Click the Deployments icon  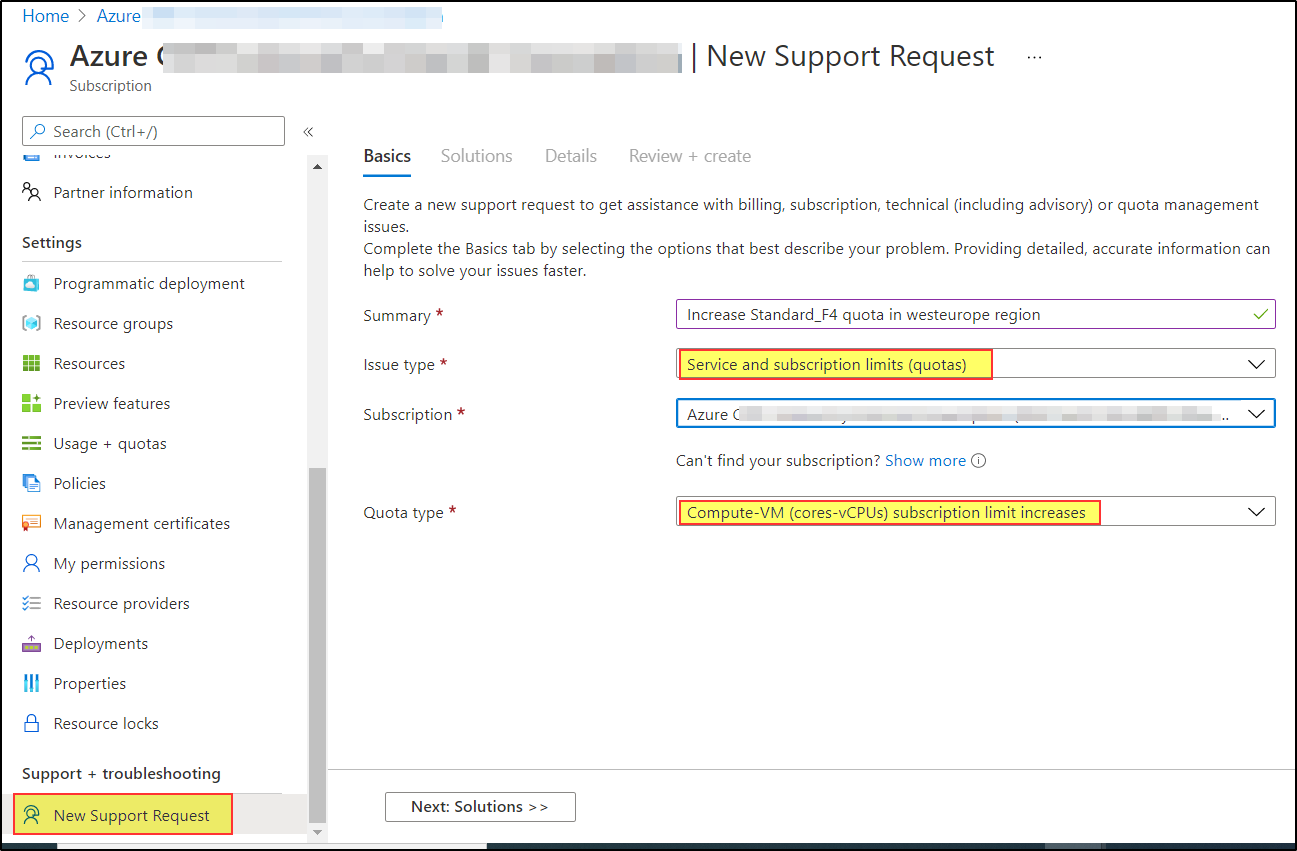(33, 643)
